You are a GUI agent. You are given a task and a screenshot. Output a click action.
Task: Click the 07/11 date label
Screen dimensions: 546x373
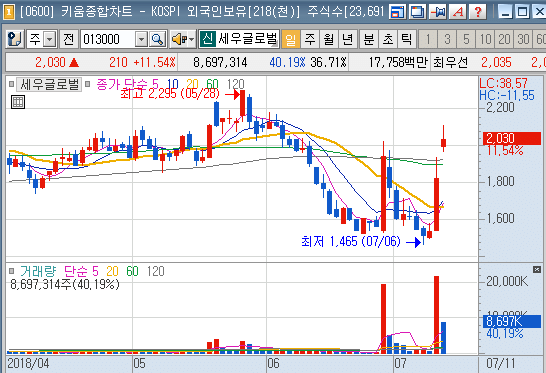coord(500,364)
